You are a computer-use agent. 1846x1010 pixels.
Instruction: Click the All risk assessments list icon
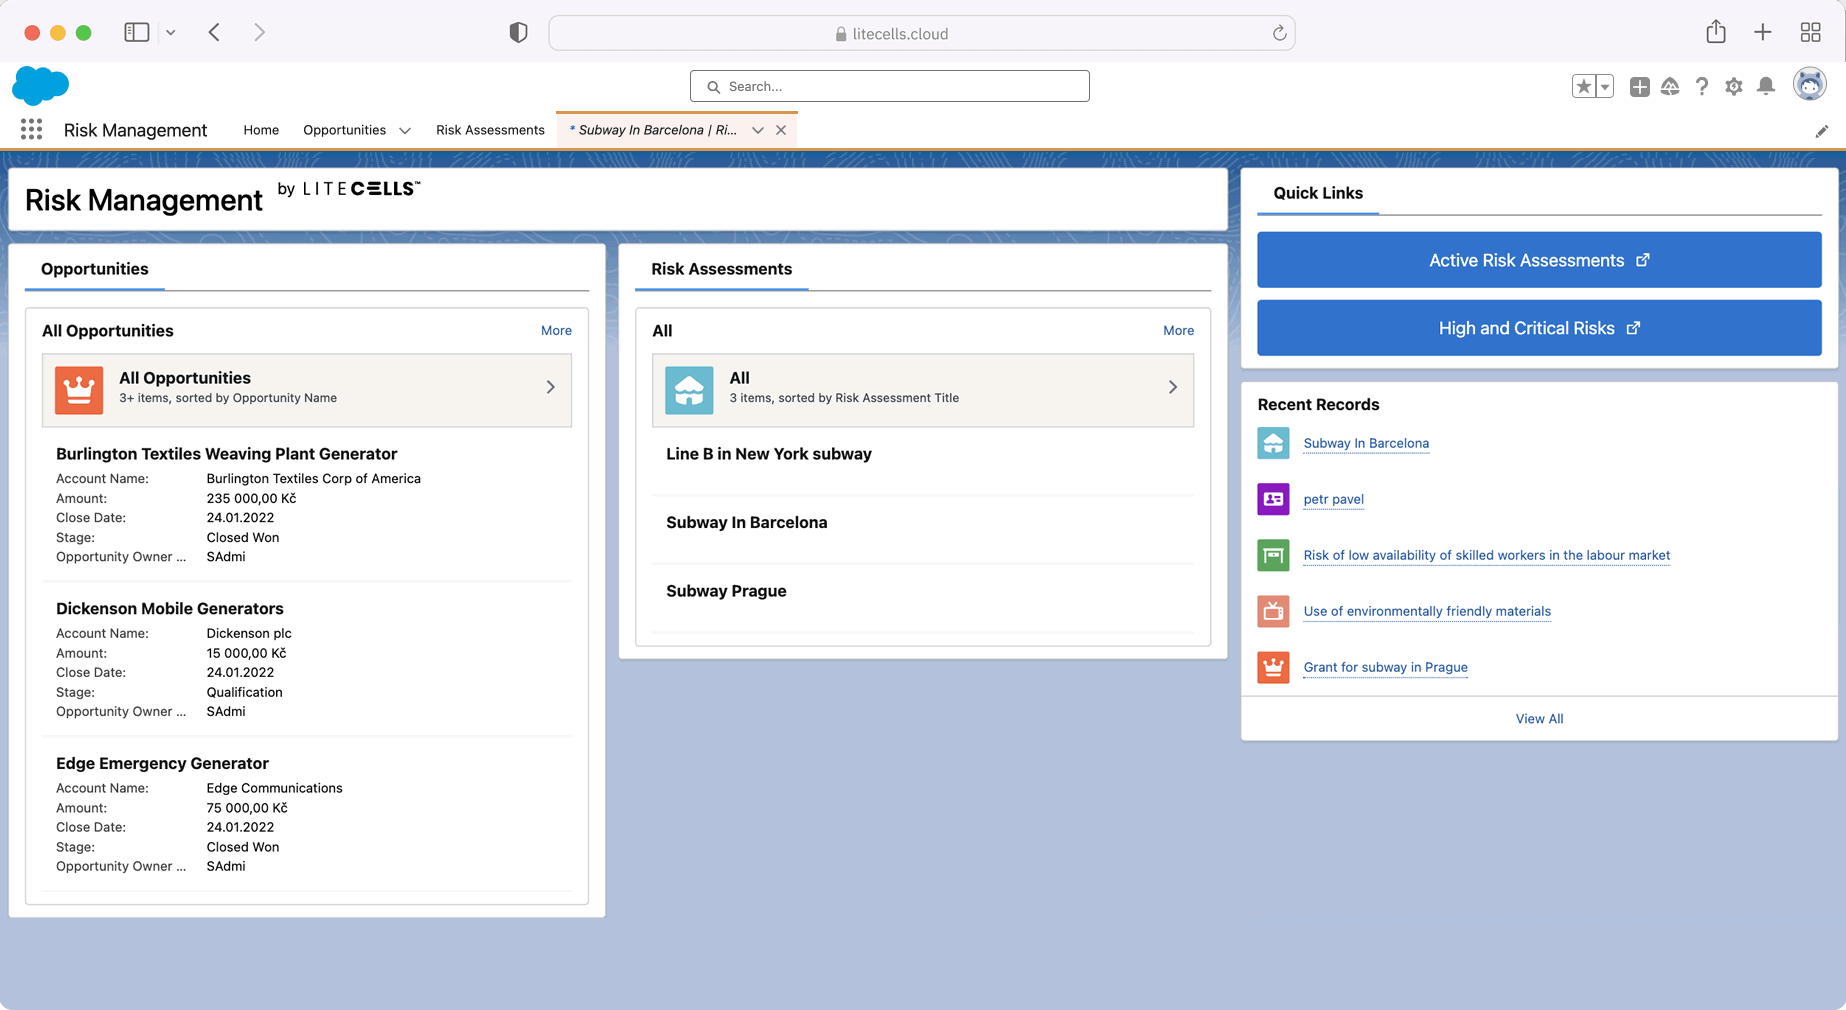click(x=689, y=389)
